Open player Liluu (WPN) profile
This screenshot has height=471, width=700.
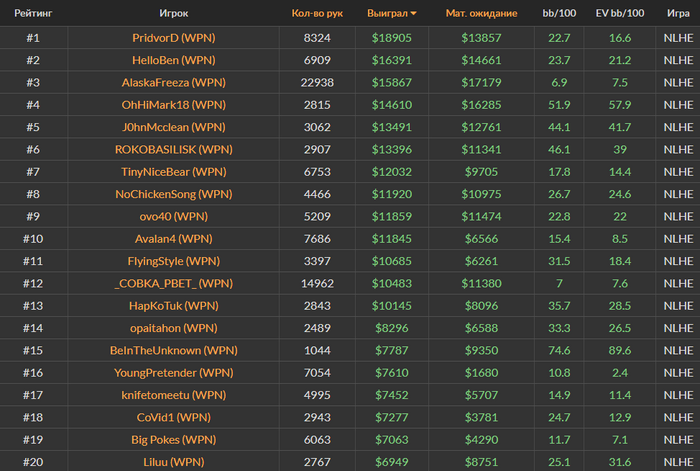click(x=174, y=462)
